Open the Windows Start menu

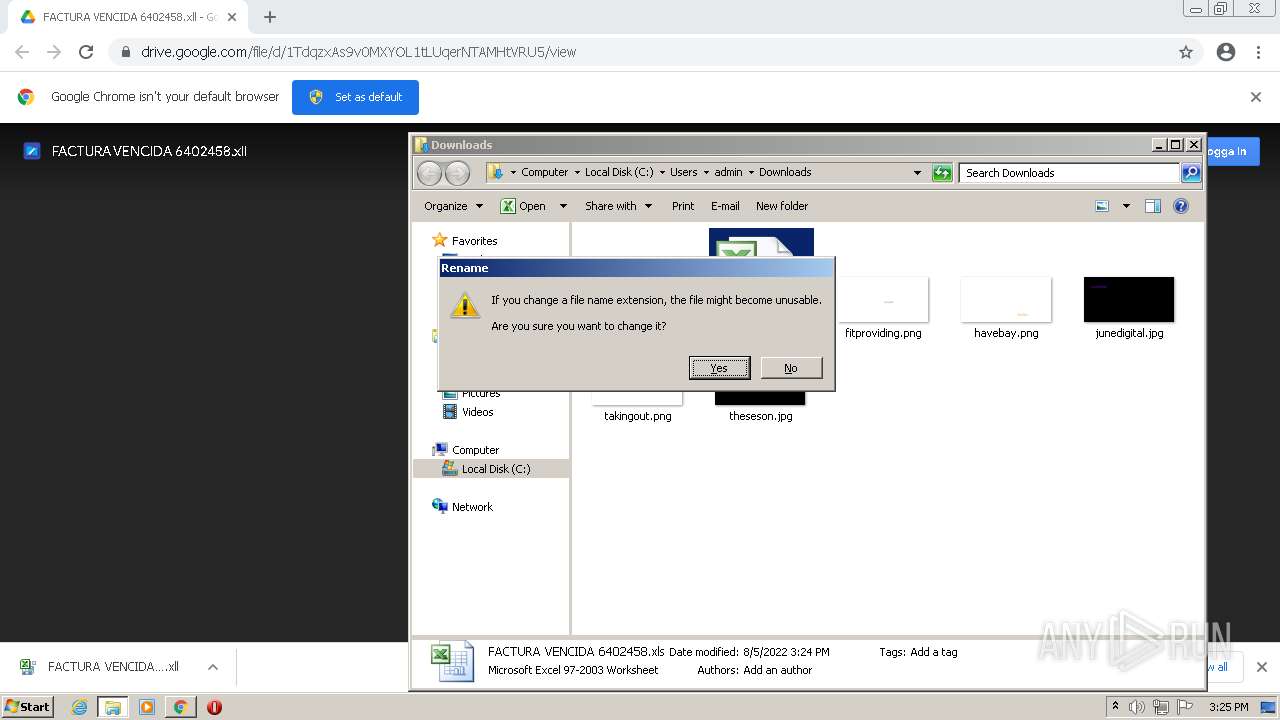pos(28,707)
